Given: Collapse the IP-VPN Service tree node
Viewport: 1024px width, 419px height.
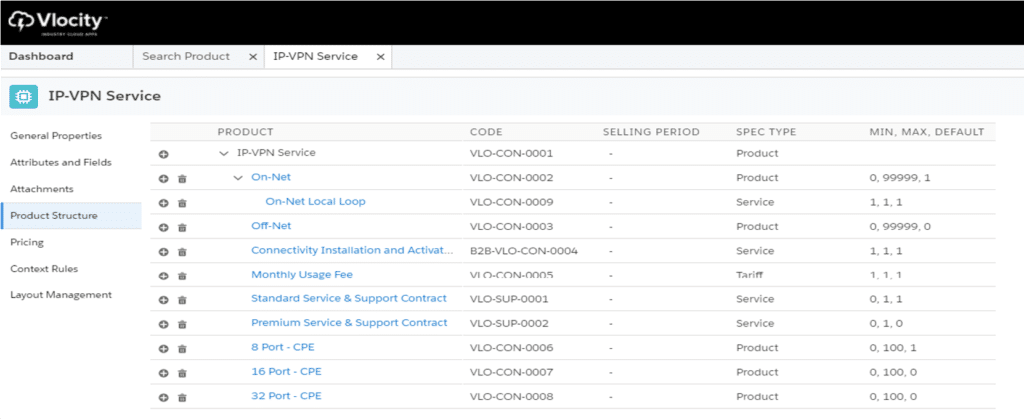Looking at the screenshot, I should tap(223, 153).
